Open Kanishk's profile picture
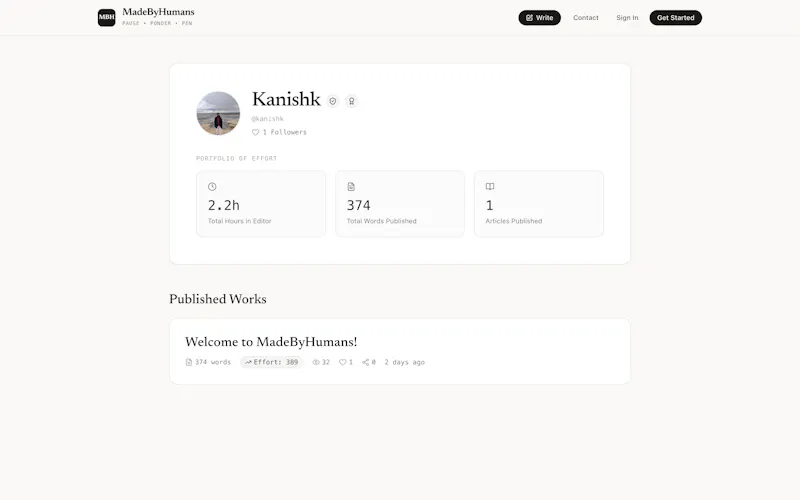Viewport: 800px width, 500px height. coord(218,113)
